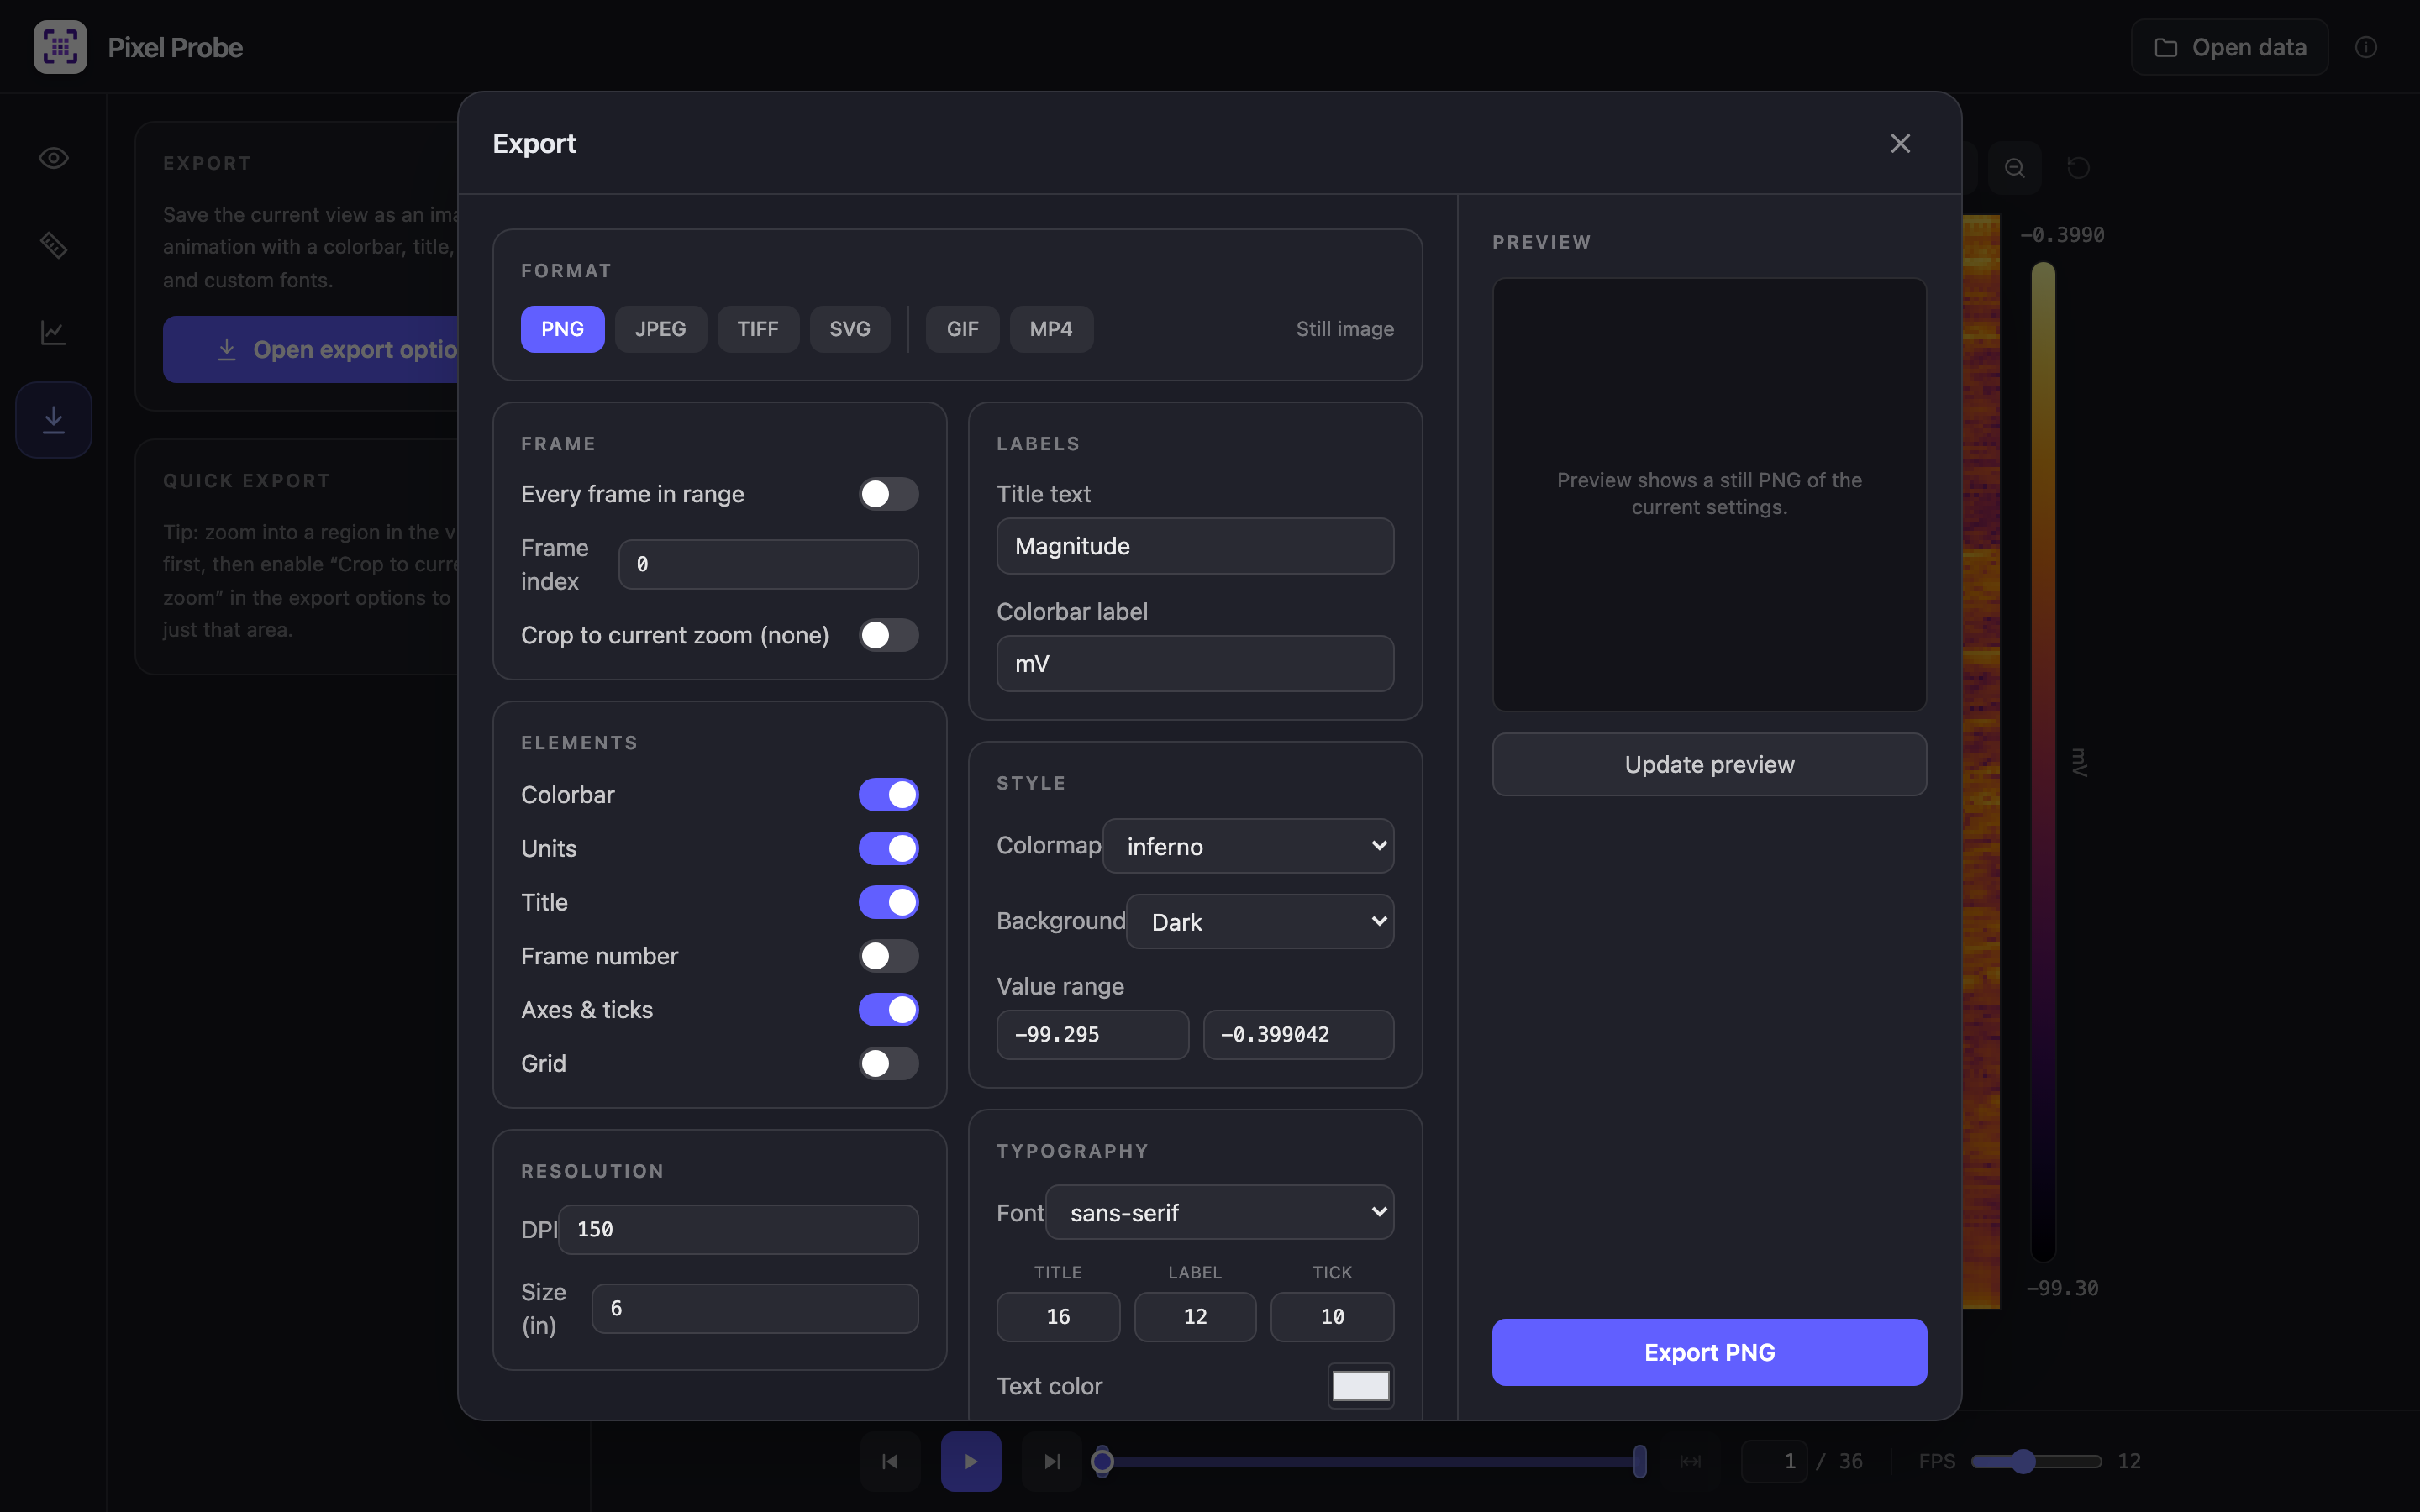This screenshot has height=1512, width=2420.
Task: Enable the Frame number element
Action: click(x=888, y=956)
